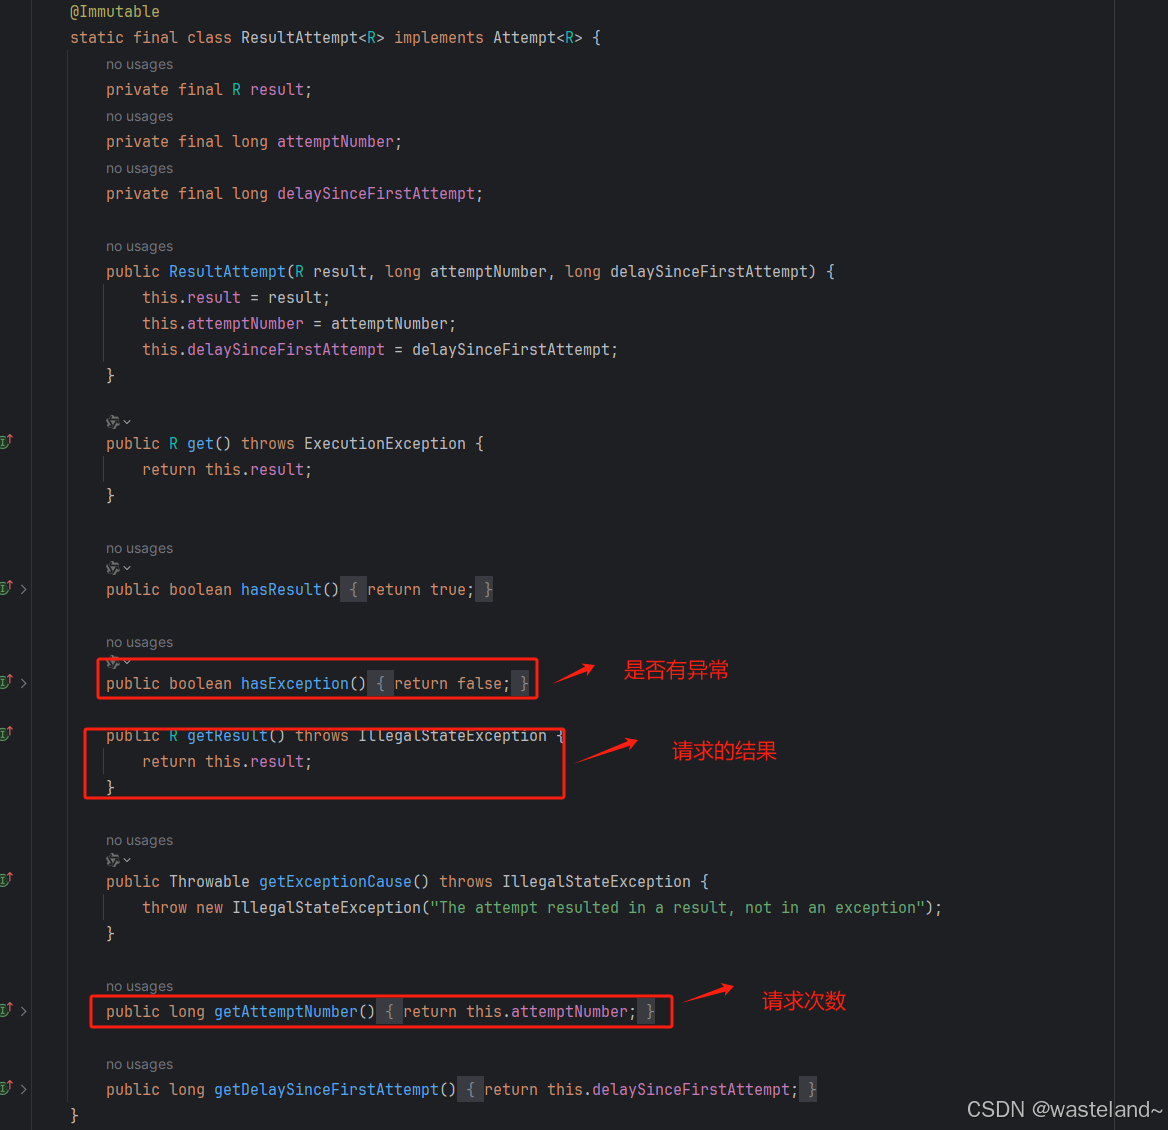Click 'no usages' above the ResultAttempt constructor
This screenshot has height=1130, width=1168.
click(x=139, y=245)
